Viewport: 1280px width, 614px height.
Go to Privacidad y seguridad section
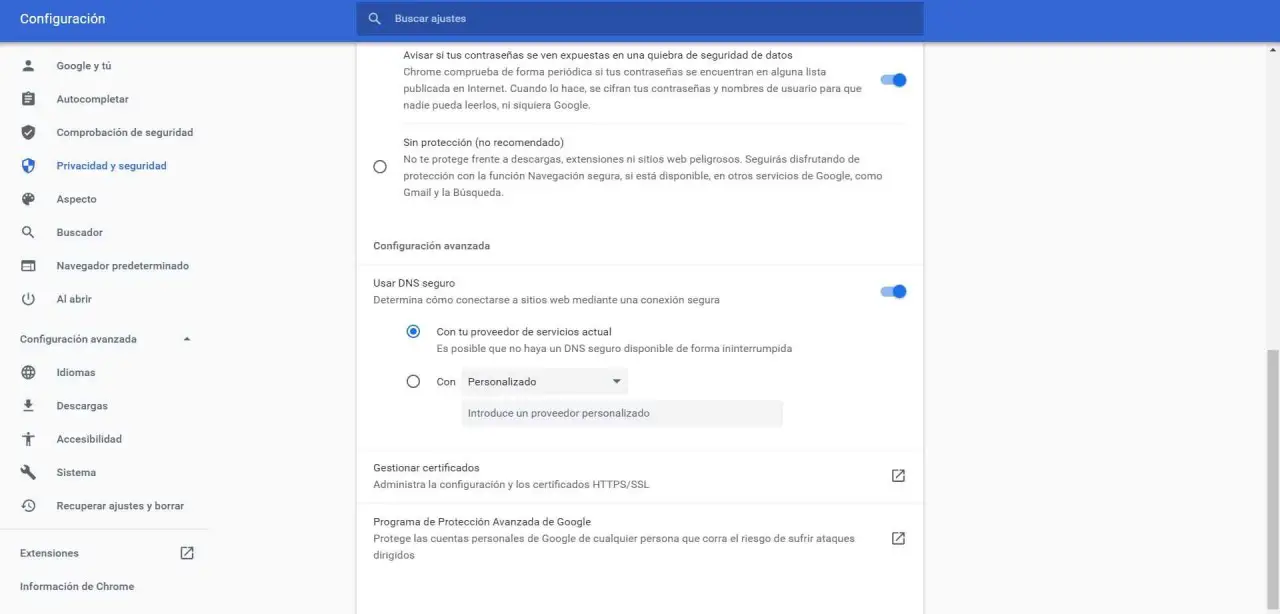[111, 166]
